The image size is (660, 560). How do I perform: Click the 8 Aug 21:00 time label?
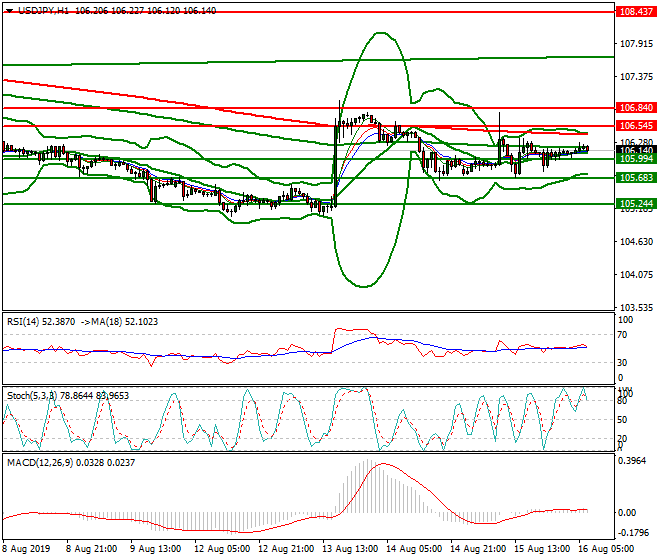coord(91,549)
